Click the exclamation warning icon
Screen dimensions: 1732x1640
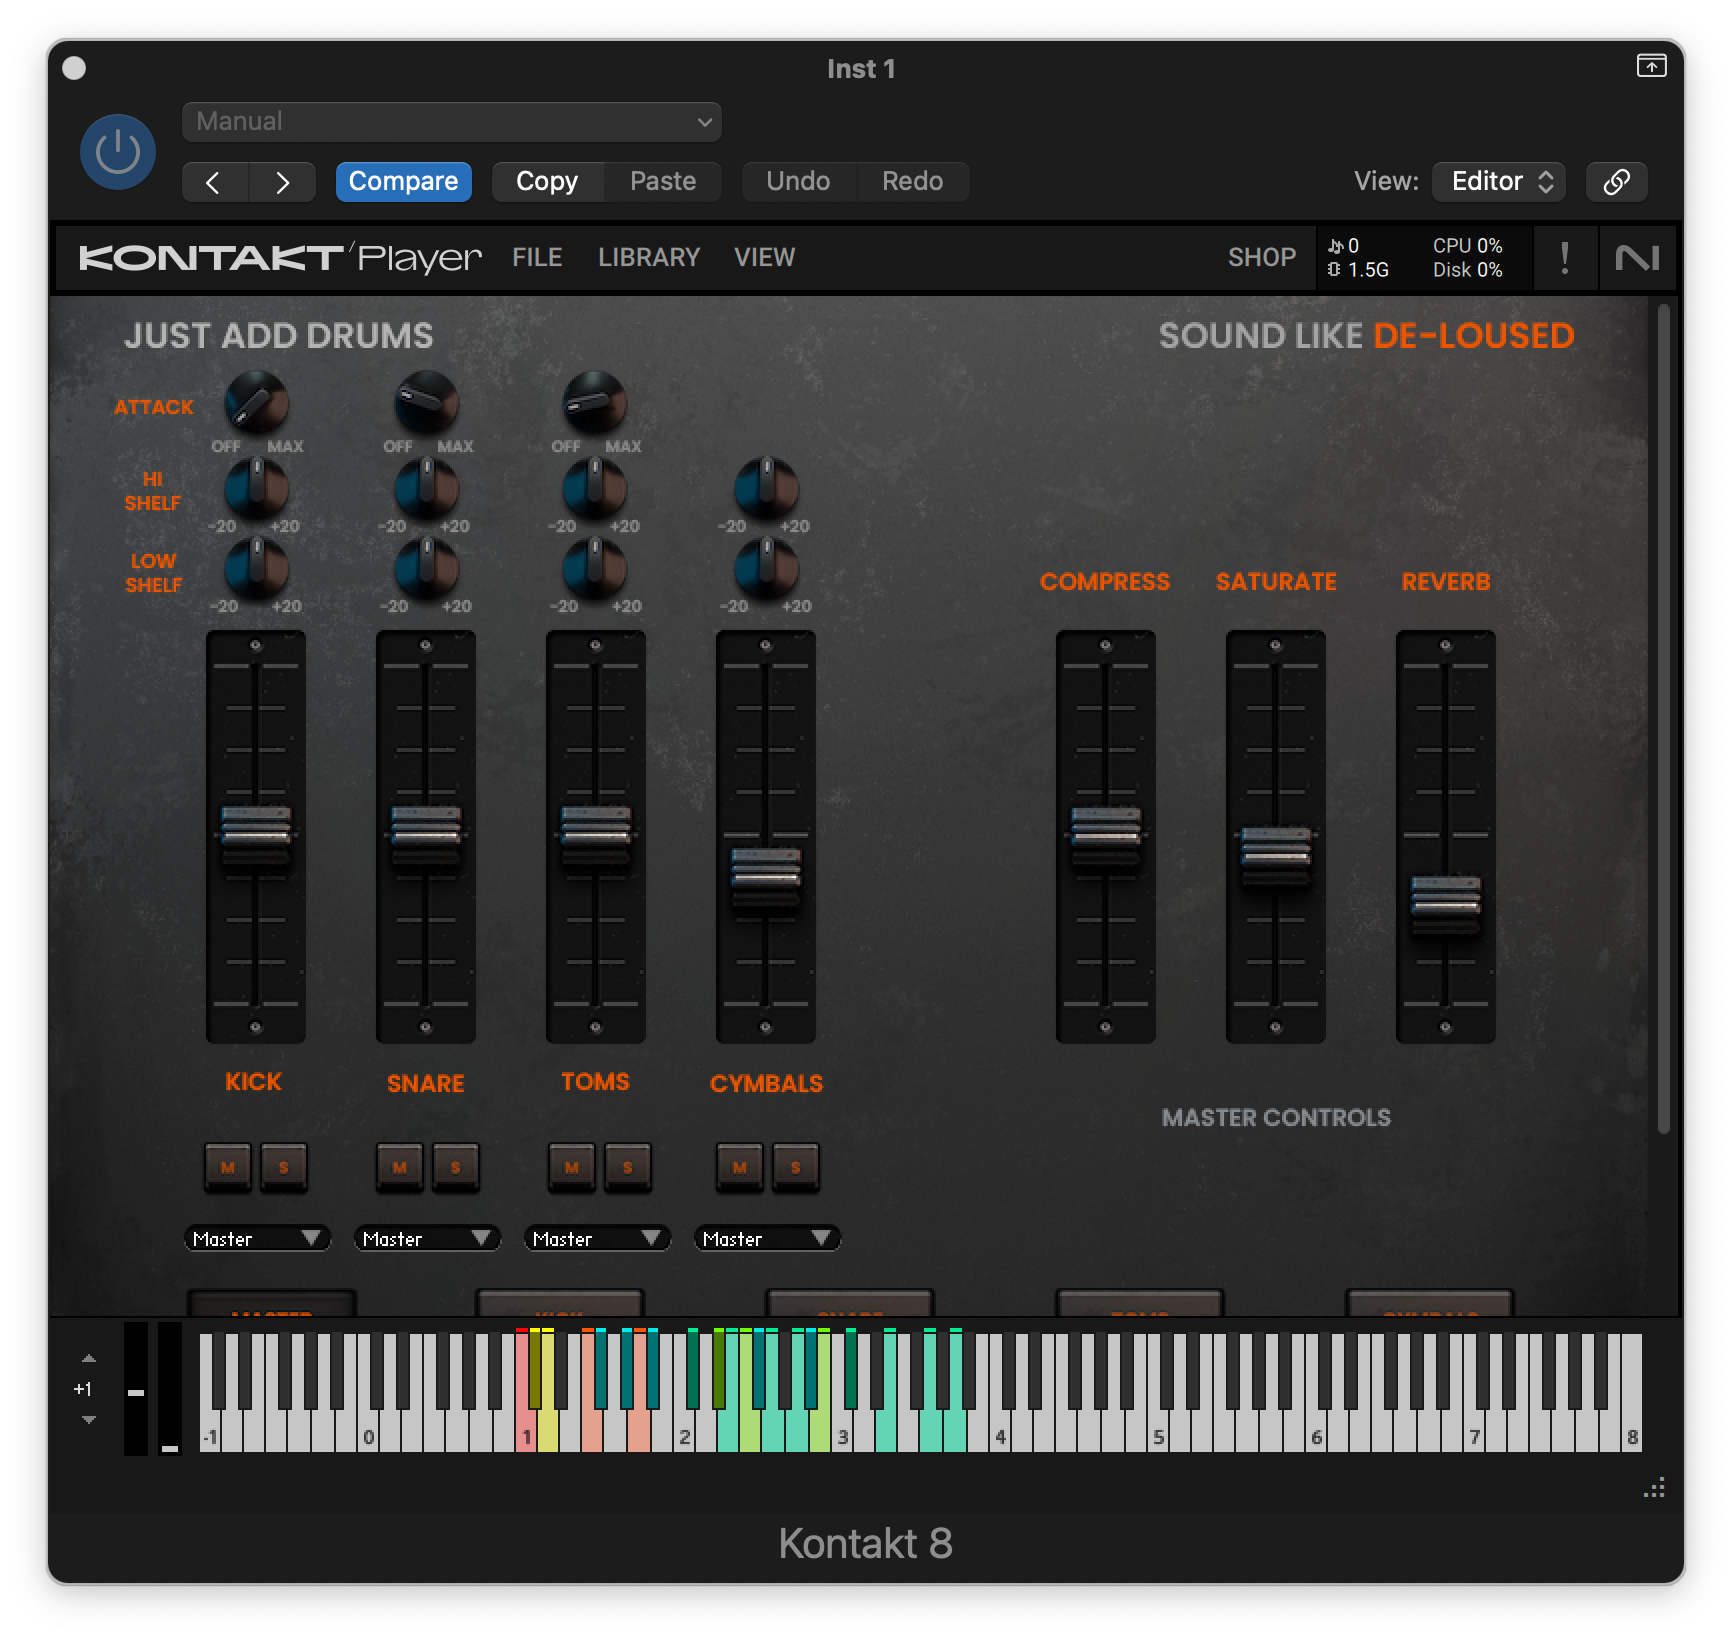tap(1564, 258)
